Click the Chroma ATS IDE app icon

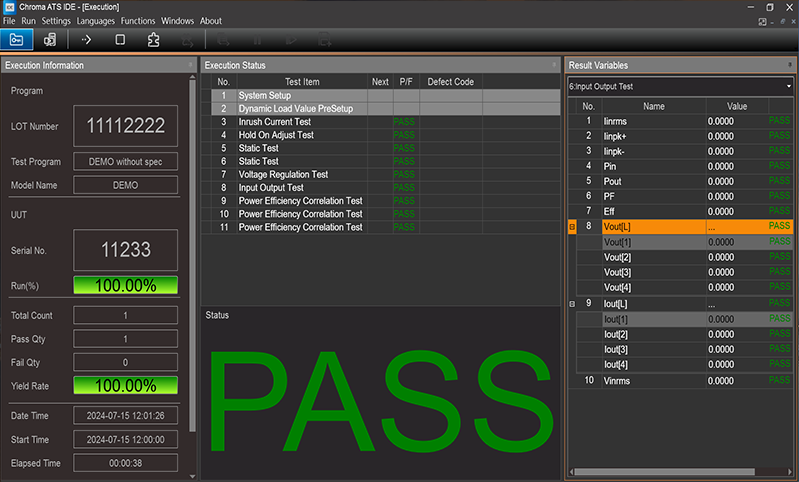[10, 7]
